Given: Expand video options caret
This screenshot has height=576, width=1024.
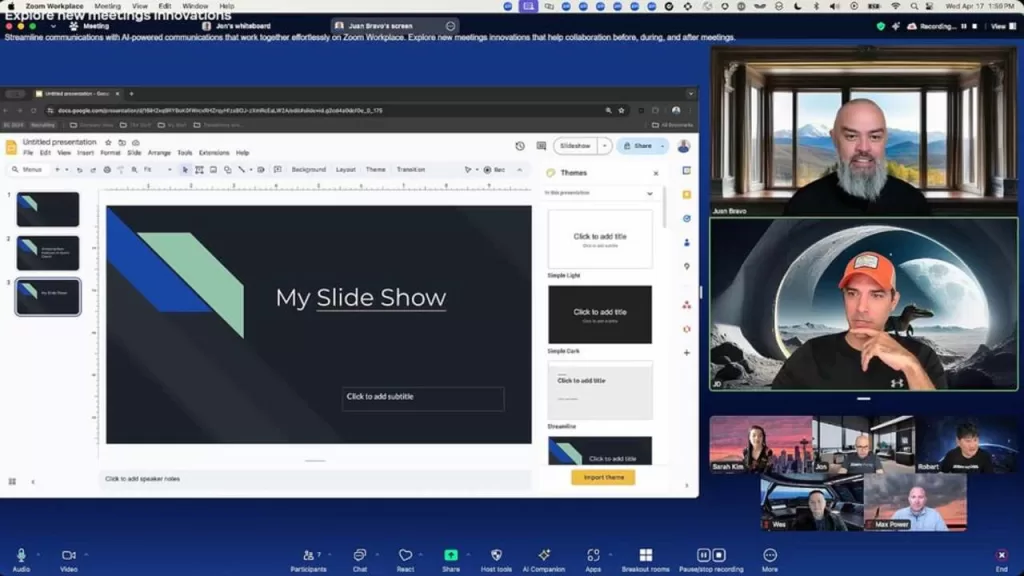Looking at the screenshot, I should (x=86, y=555).
